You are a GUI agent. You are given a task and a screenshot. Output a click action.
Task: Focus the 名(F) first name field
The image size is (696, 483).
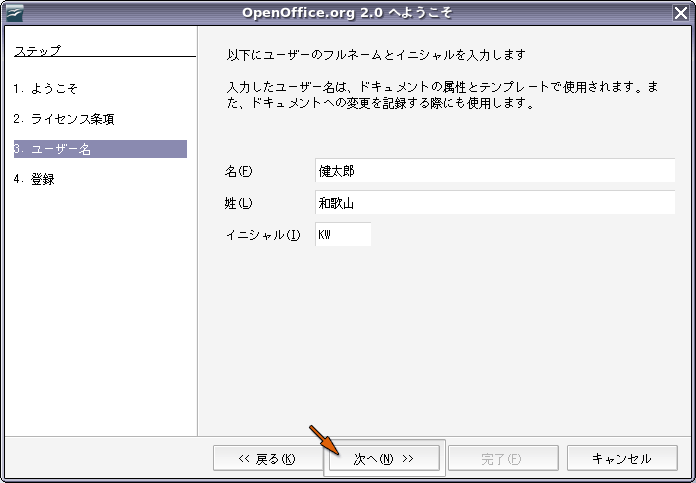(495, 170)
